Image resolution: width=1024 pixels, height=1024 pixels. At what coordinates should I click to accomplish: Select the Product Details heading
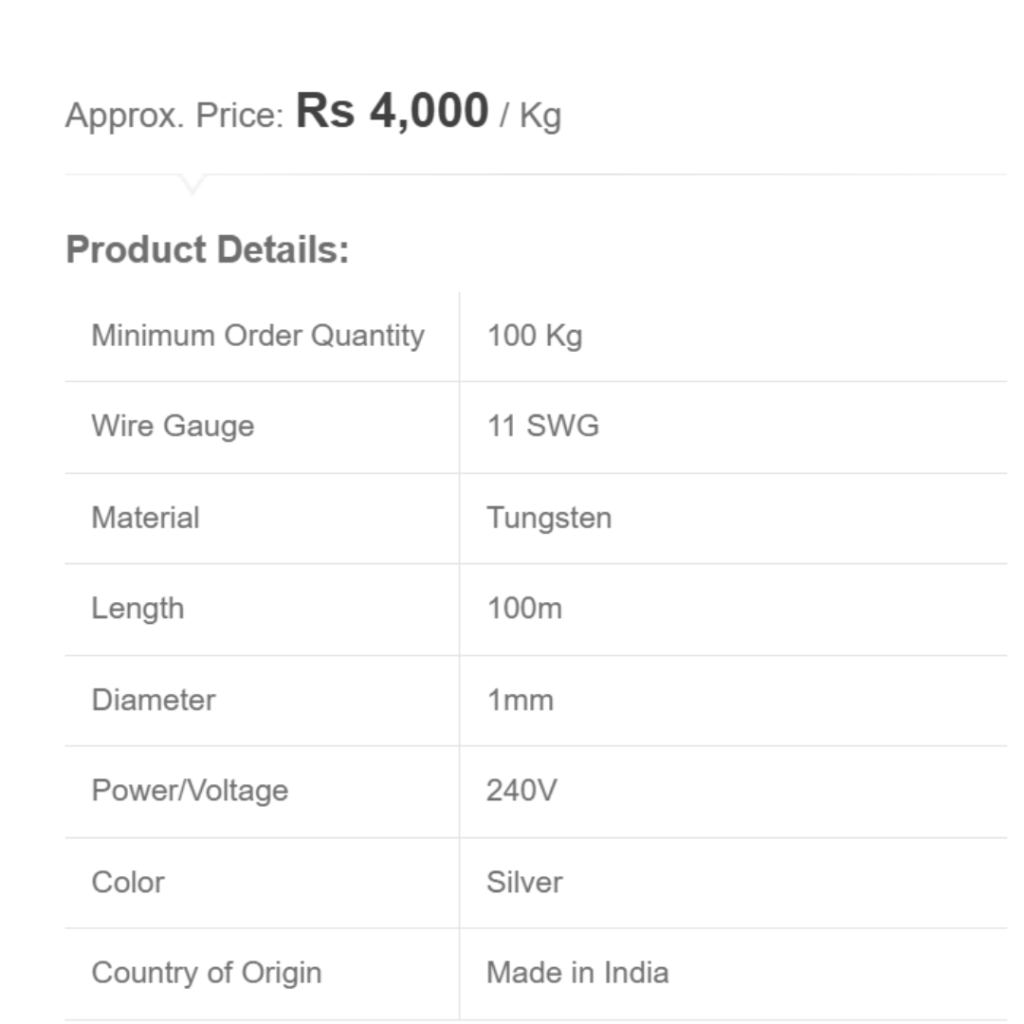click(207, 249)
